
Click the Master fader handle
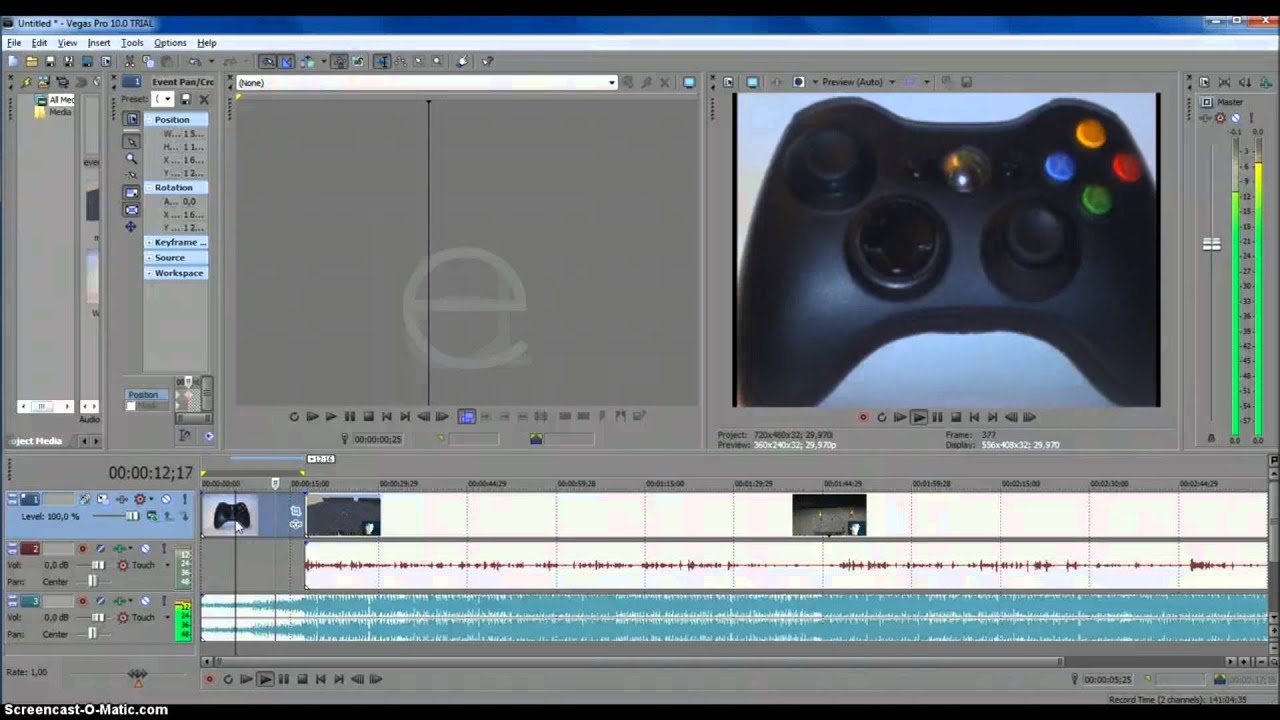pos(1211,244)
